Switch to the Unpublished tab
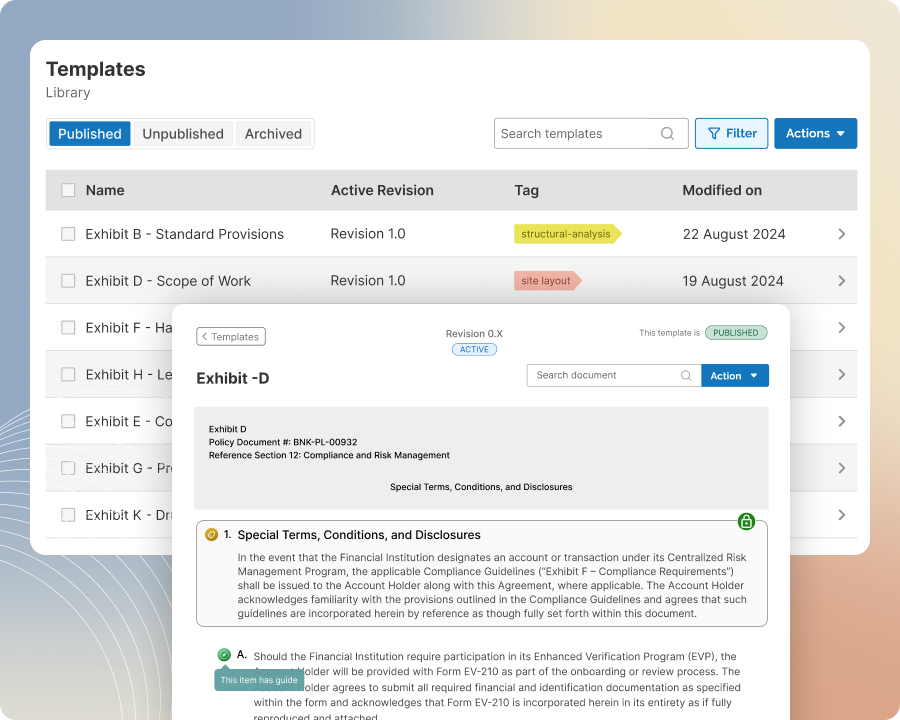 [183, 134]
